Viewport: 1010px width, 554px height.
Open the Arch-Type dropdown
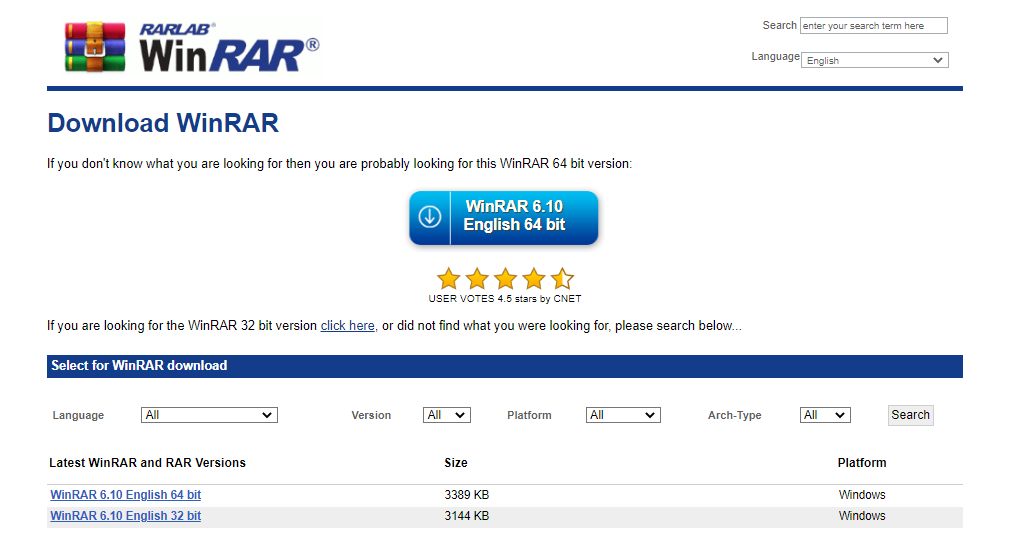pos(825,416)
